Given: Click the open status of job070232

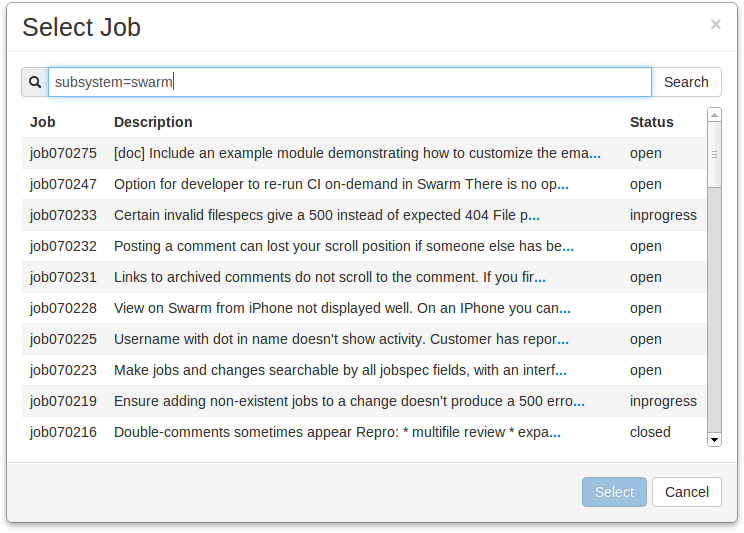Looking at the screenshot, I should point(645,246).
